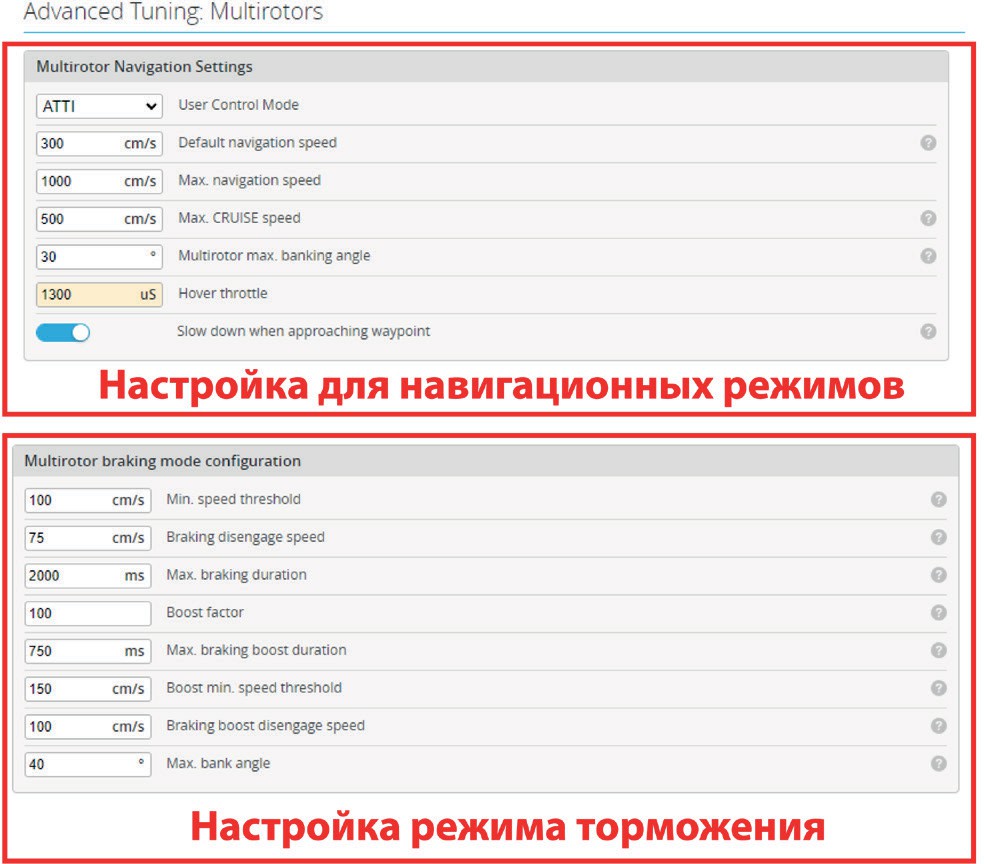Focus the Boost factor input field
This screenshot has width=984, height=864.
(87, 613)
